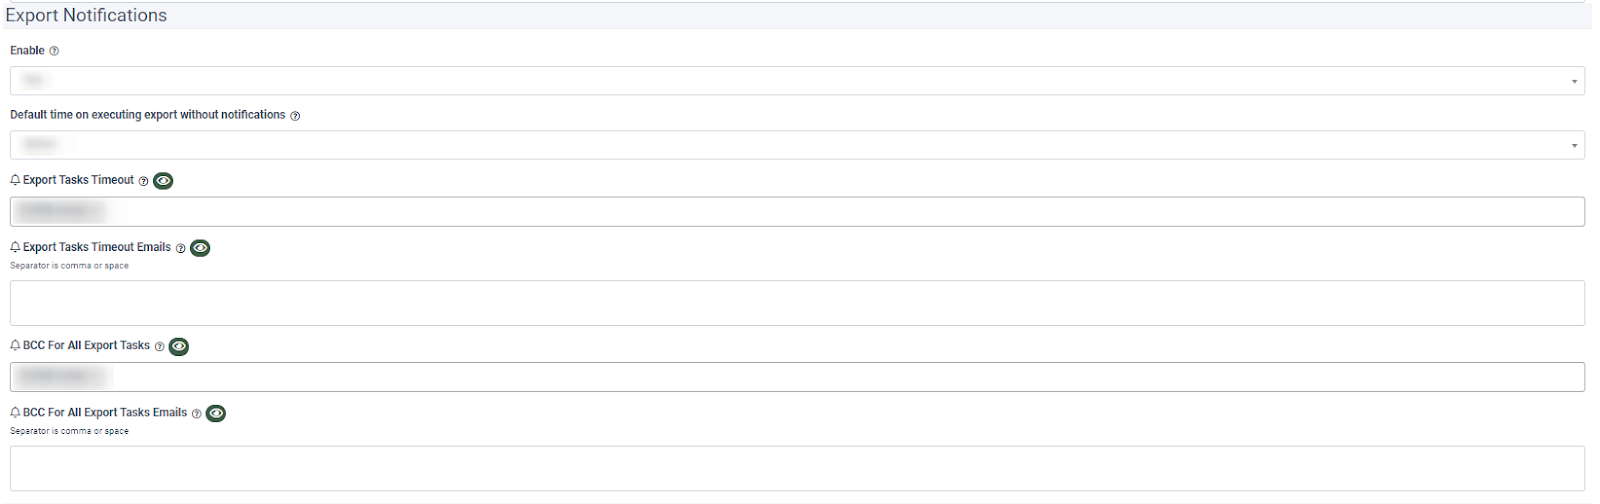Click help icon next to Export Tasks Timeout
The height and width of the screenshot is (504, 1600).
tap(143, 181)
